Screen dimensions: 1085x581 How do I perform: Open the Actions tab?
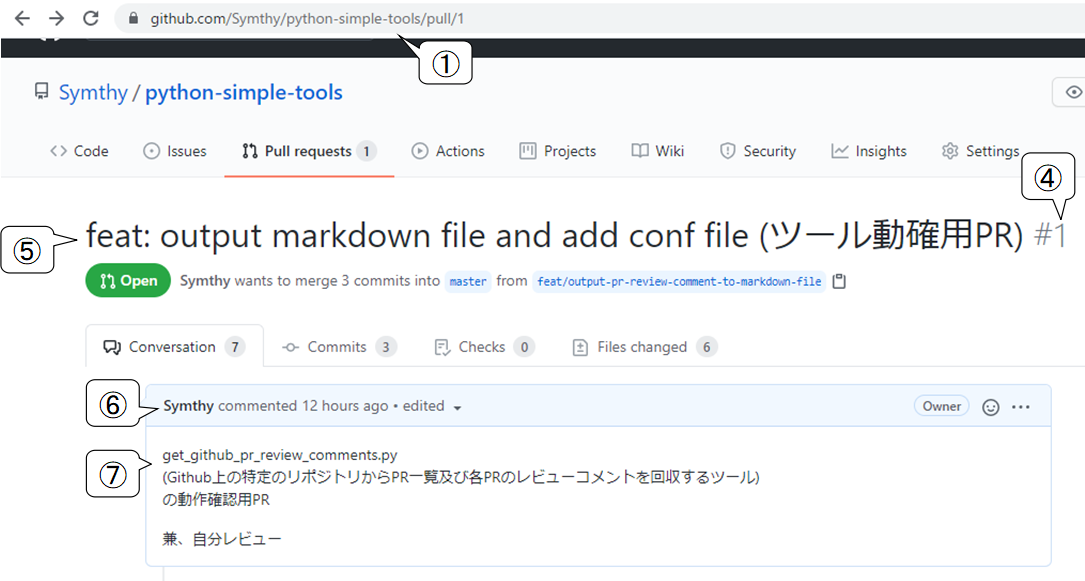(x=448, y=151)
